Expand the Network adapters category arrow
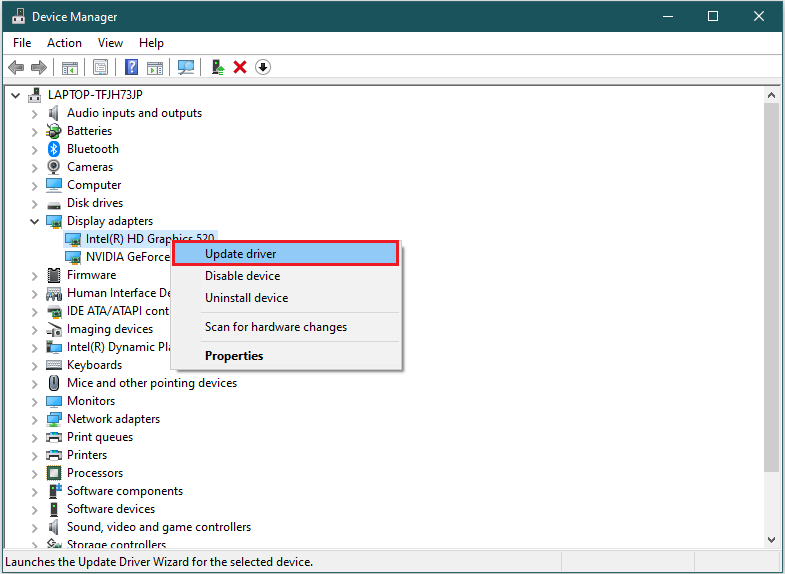The height and width of the screenshot is (574, 785). click(34, 420)
